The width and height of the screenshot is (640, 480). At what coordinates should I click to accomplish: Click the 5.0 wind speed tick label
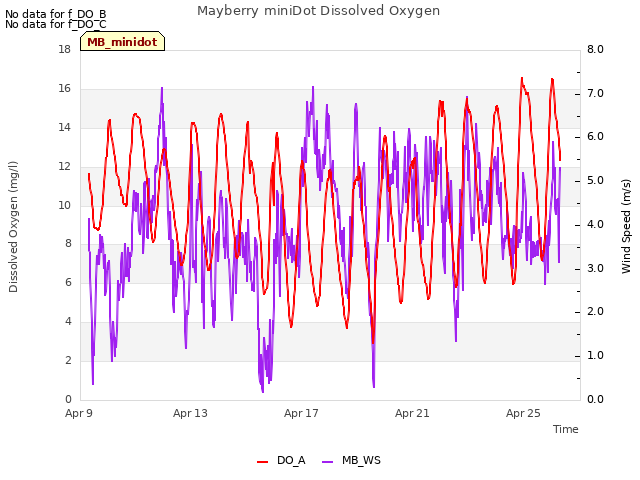point(595,181)
